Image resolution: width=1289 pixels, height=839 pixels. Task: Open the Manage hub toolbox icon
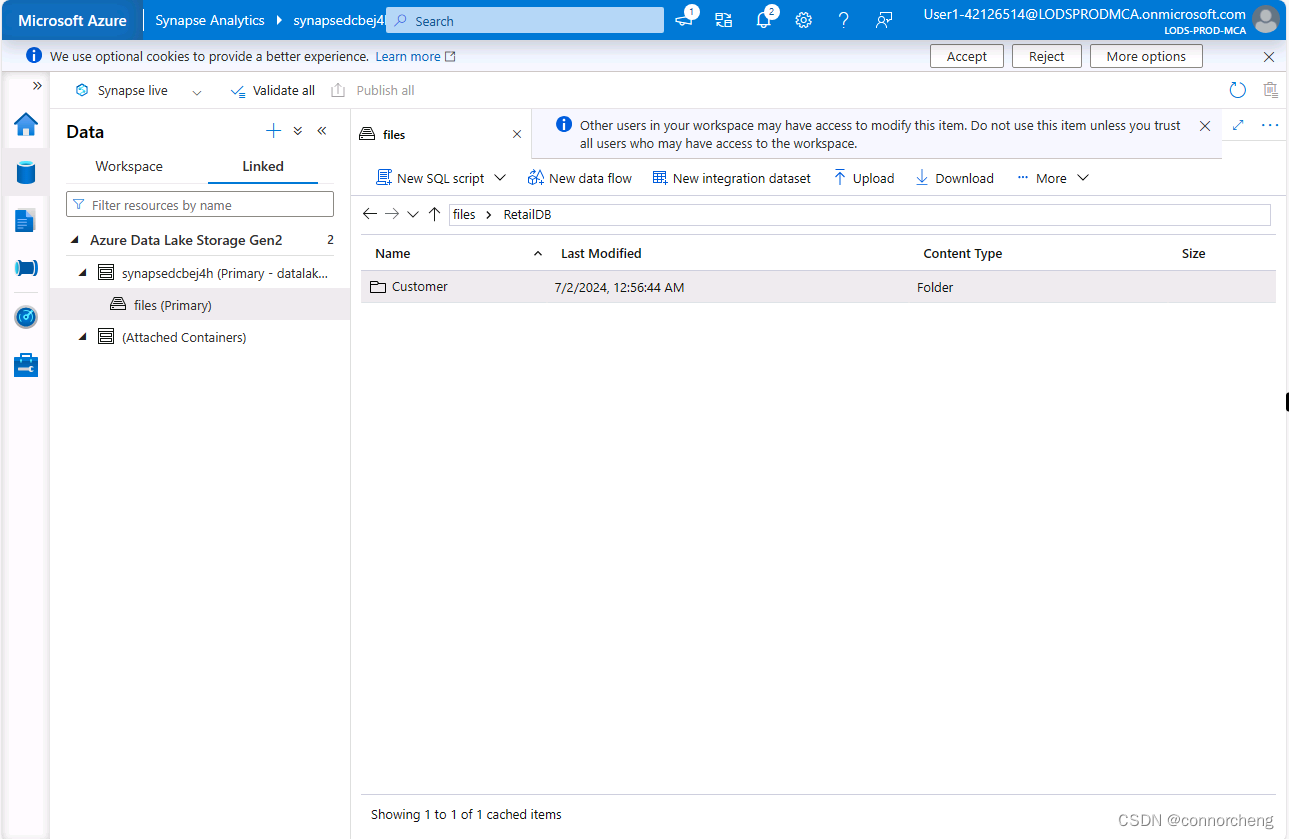tap(26, 365)
